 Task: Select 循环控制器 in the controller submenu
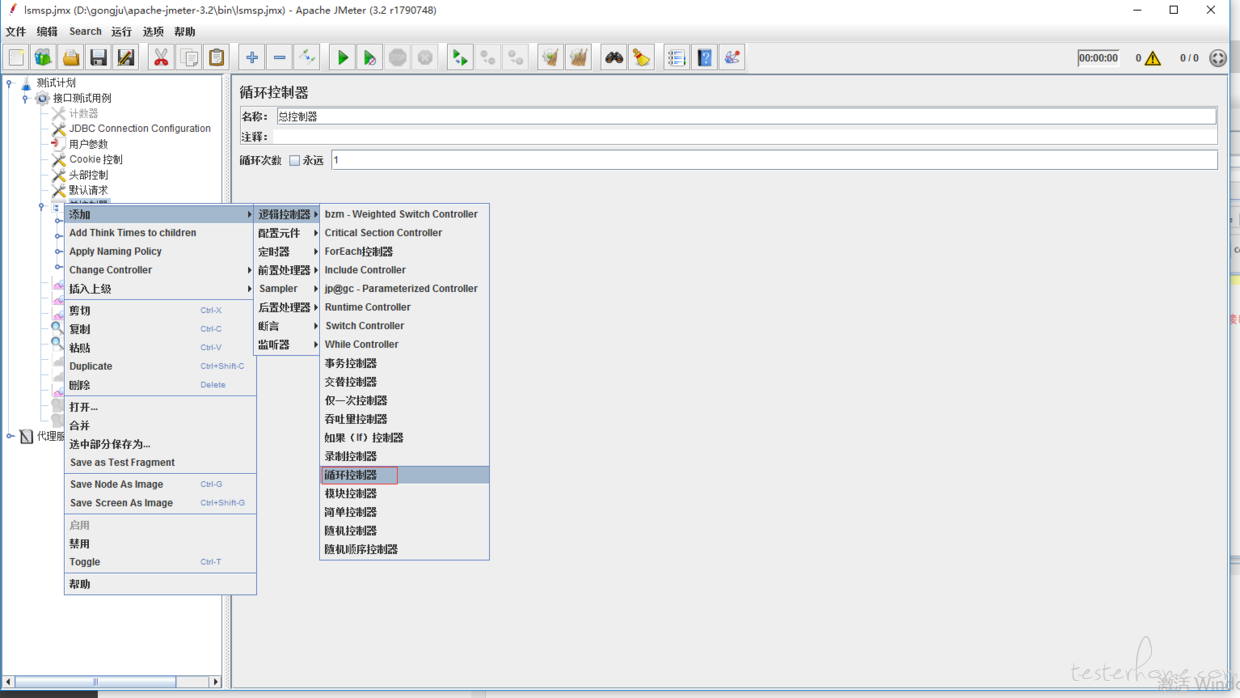coord(404,475)
